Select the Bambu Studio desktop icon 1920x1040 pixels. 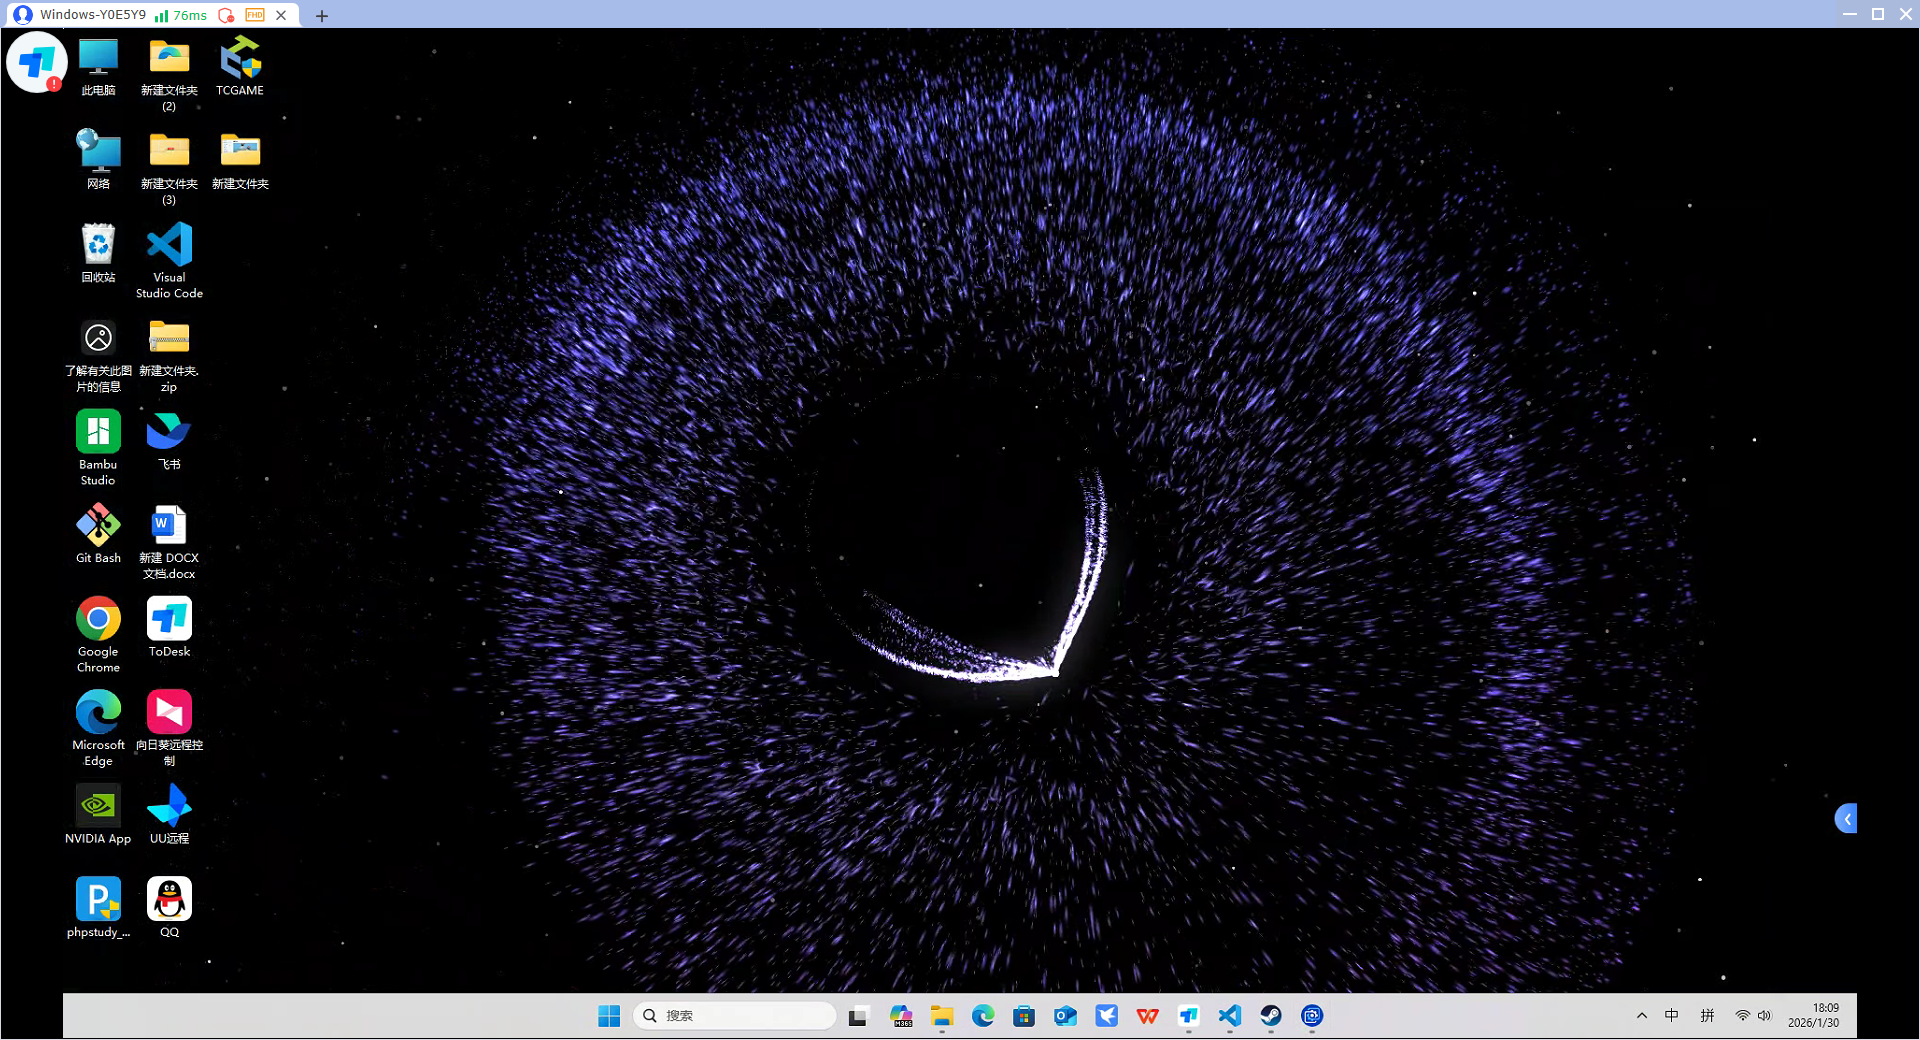(98, 446)
